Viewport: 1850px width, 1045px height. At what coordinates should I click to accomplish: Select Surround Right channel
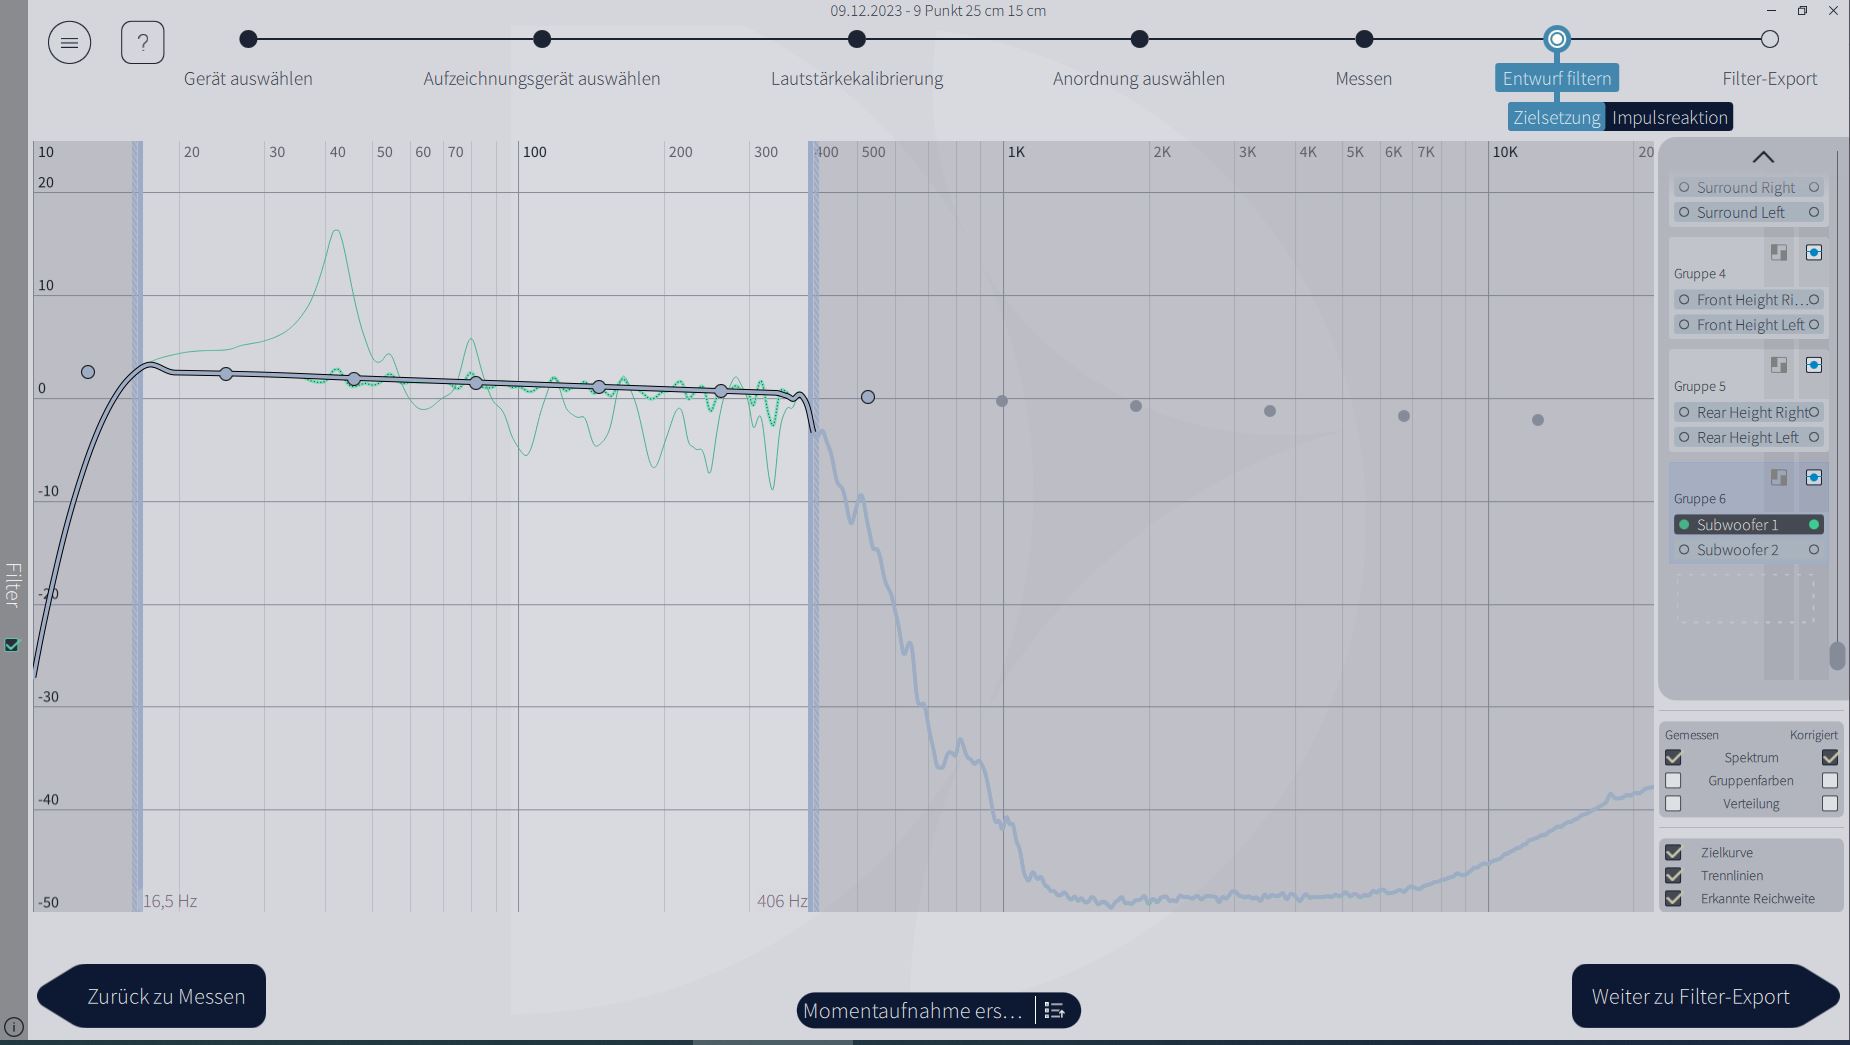[1749, 187]
